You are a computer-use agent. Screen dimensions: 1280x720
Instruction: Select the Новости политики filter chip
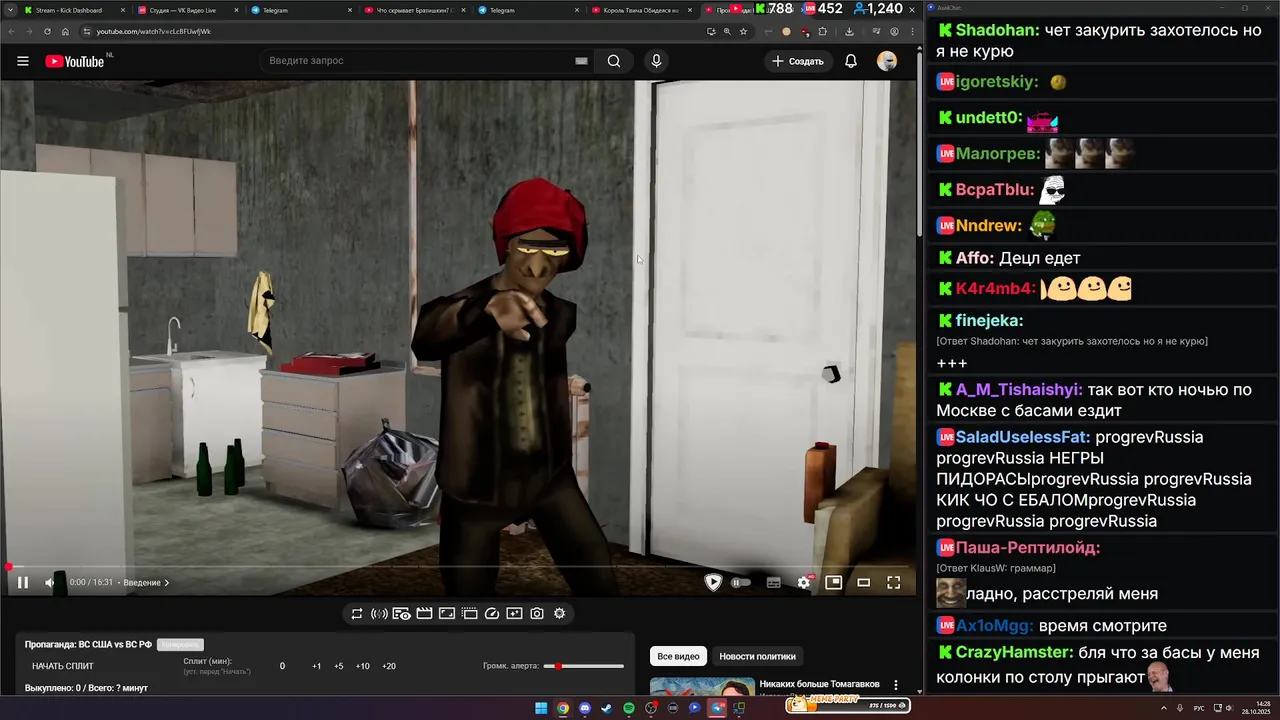(758, 656)
